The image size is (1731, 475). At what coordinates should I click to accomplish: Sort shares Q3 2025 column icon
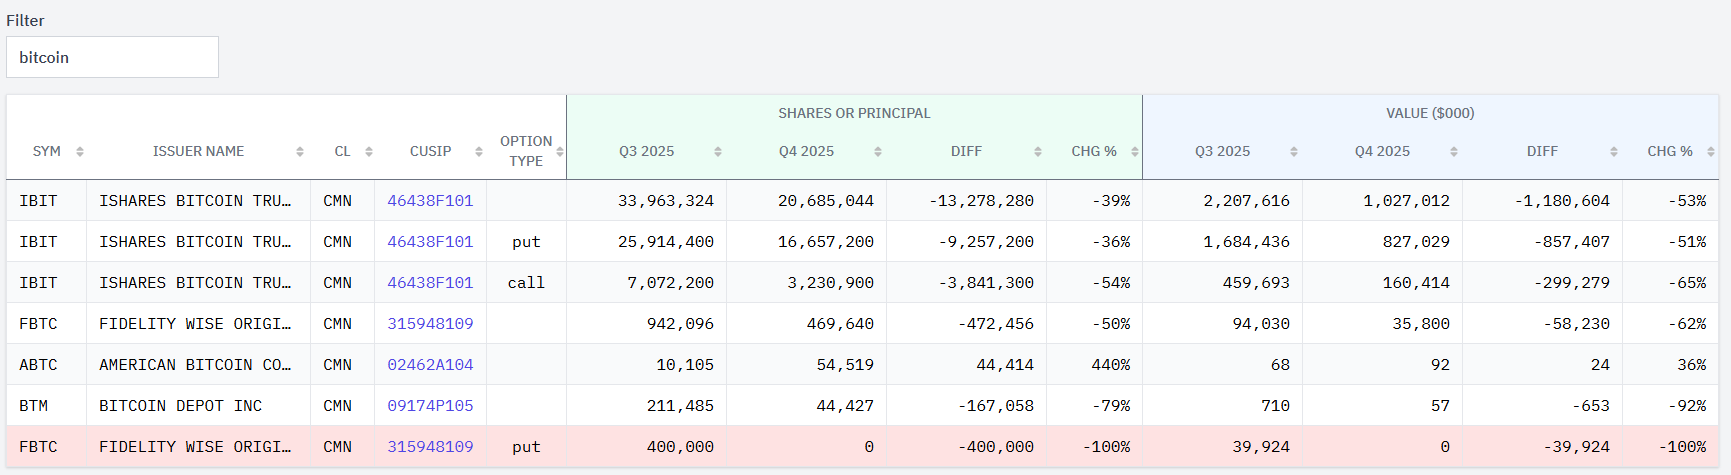(x=718, y=152)
